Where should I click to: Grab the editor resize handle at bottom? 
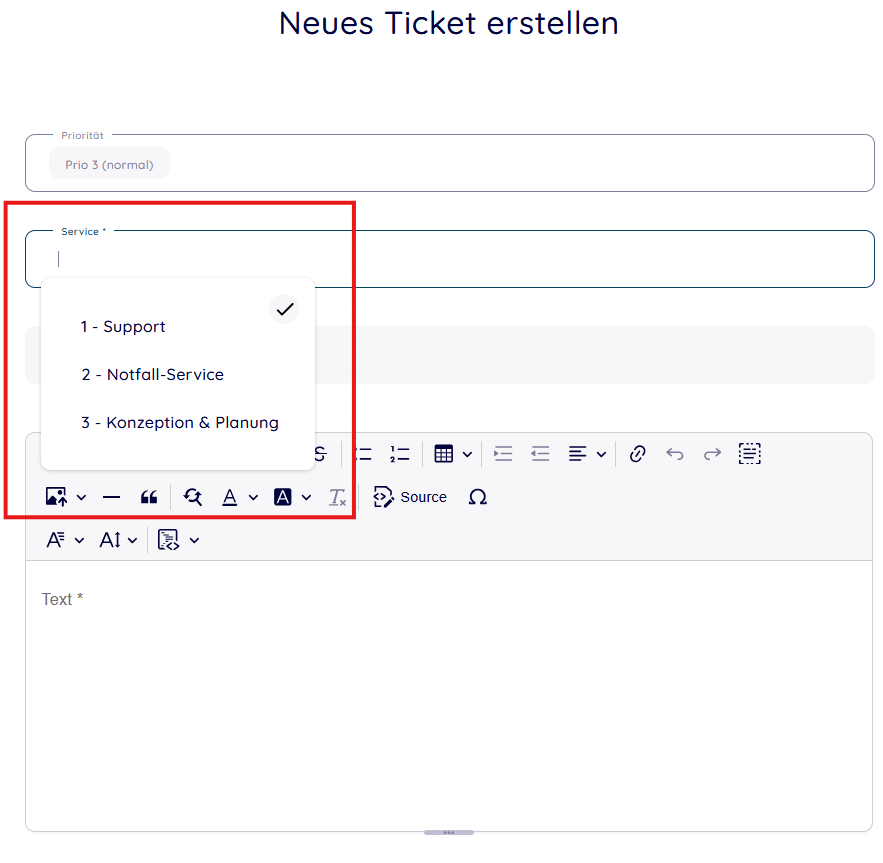pos(449,832)
